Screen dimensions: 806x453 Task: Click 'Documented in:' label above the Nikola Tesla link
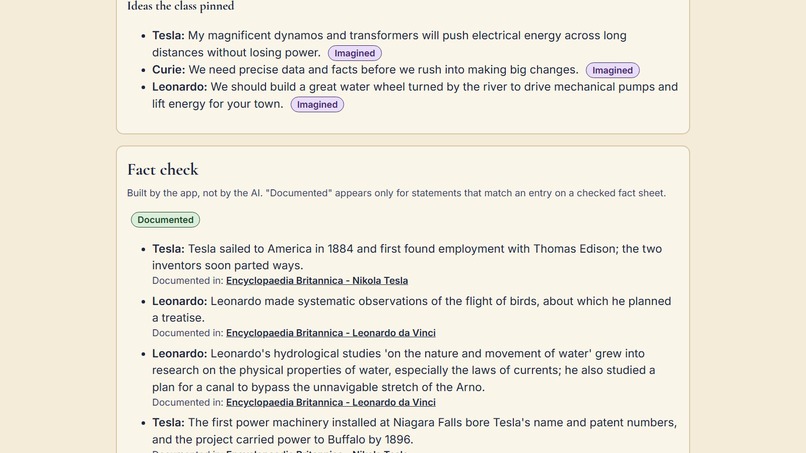[188, 281]
